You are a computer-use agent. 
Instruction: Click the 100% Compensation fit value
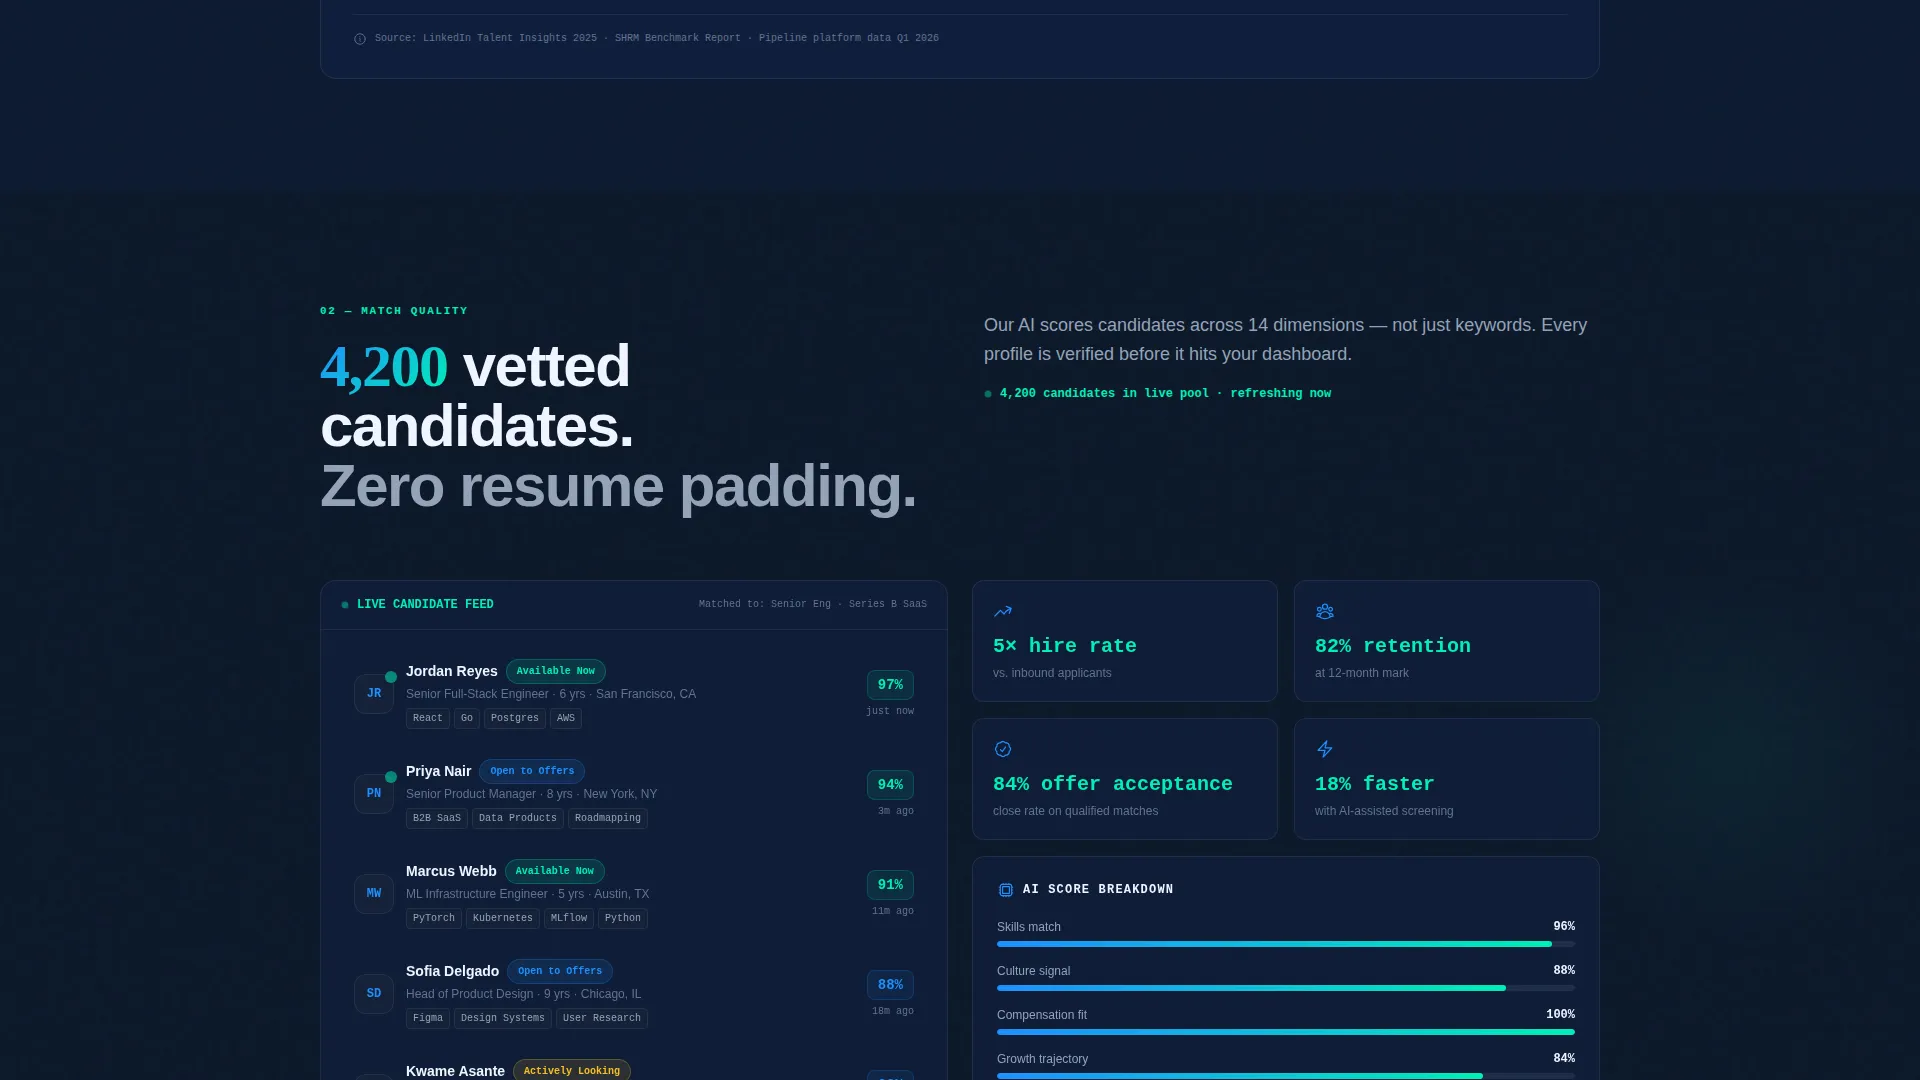point(1561,1015)
